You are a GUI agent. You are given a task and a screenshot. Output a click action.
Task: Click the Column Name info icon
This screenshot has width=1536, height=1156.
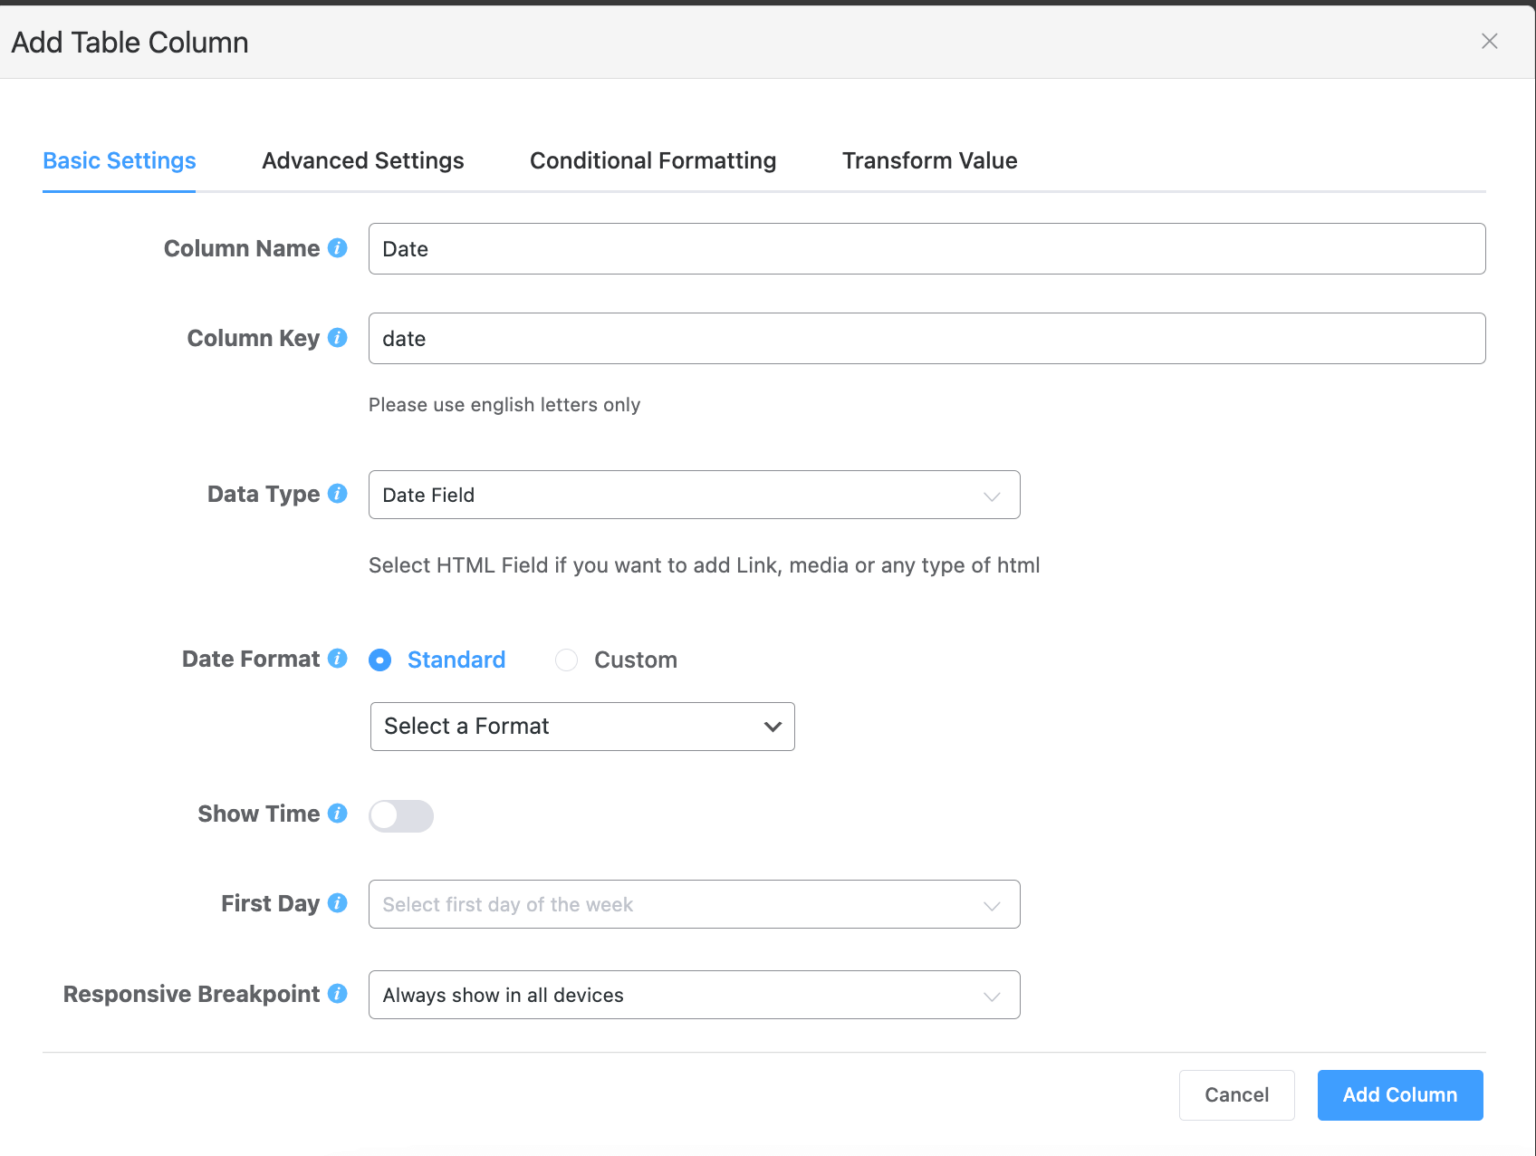pyautogui.click(x=337, y=248)
